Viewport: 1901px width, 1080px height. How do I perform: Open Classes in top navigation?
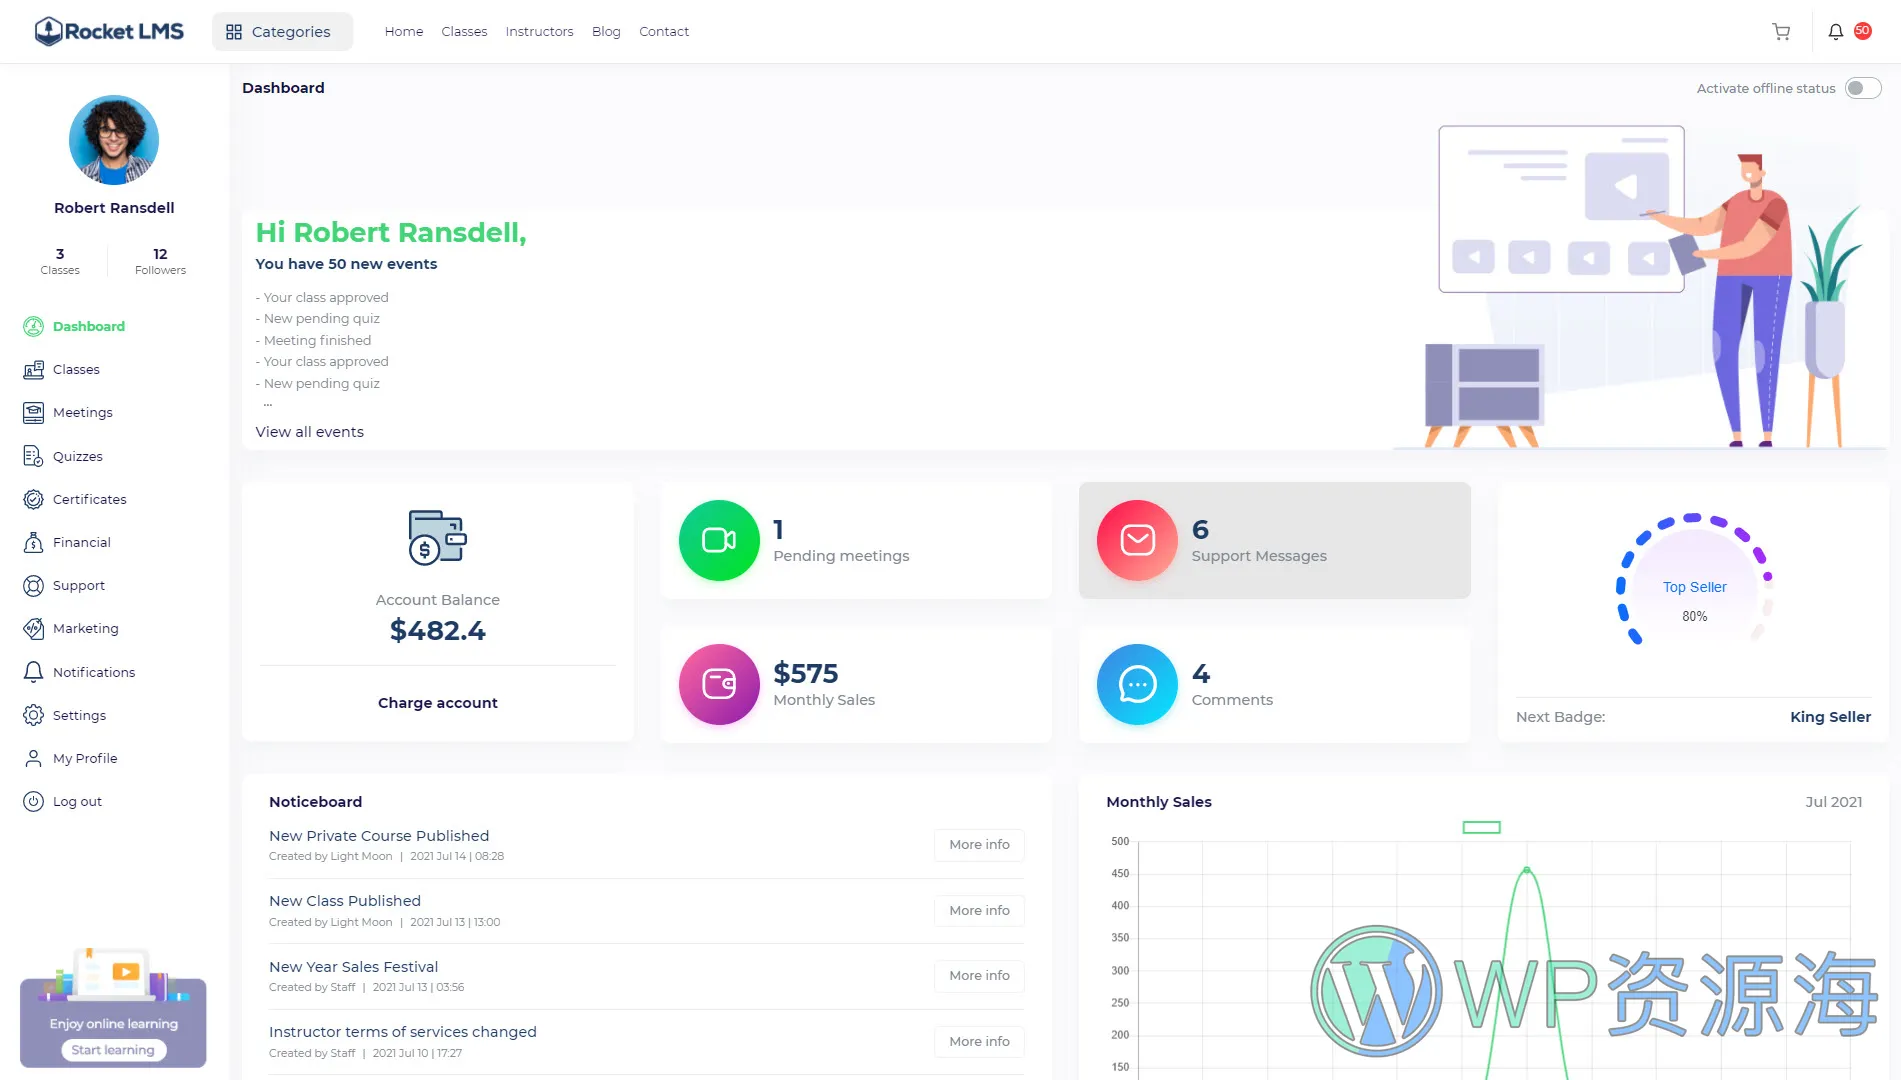tap(464, 32)
